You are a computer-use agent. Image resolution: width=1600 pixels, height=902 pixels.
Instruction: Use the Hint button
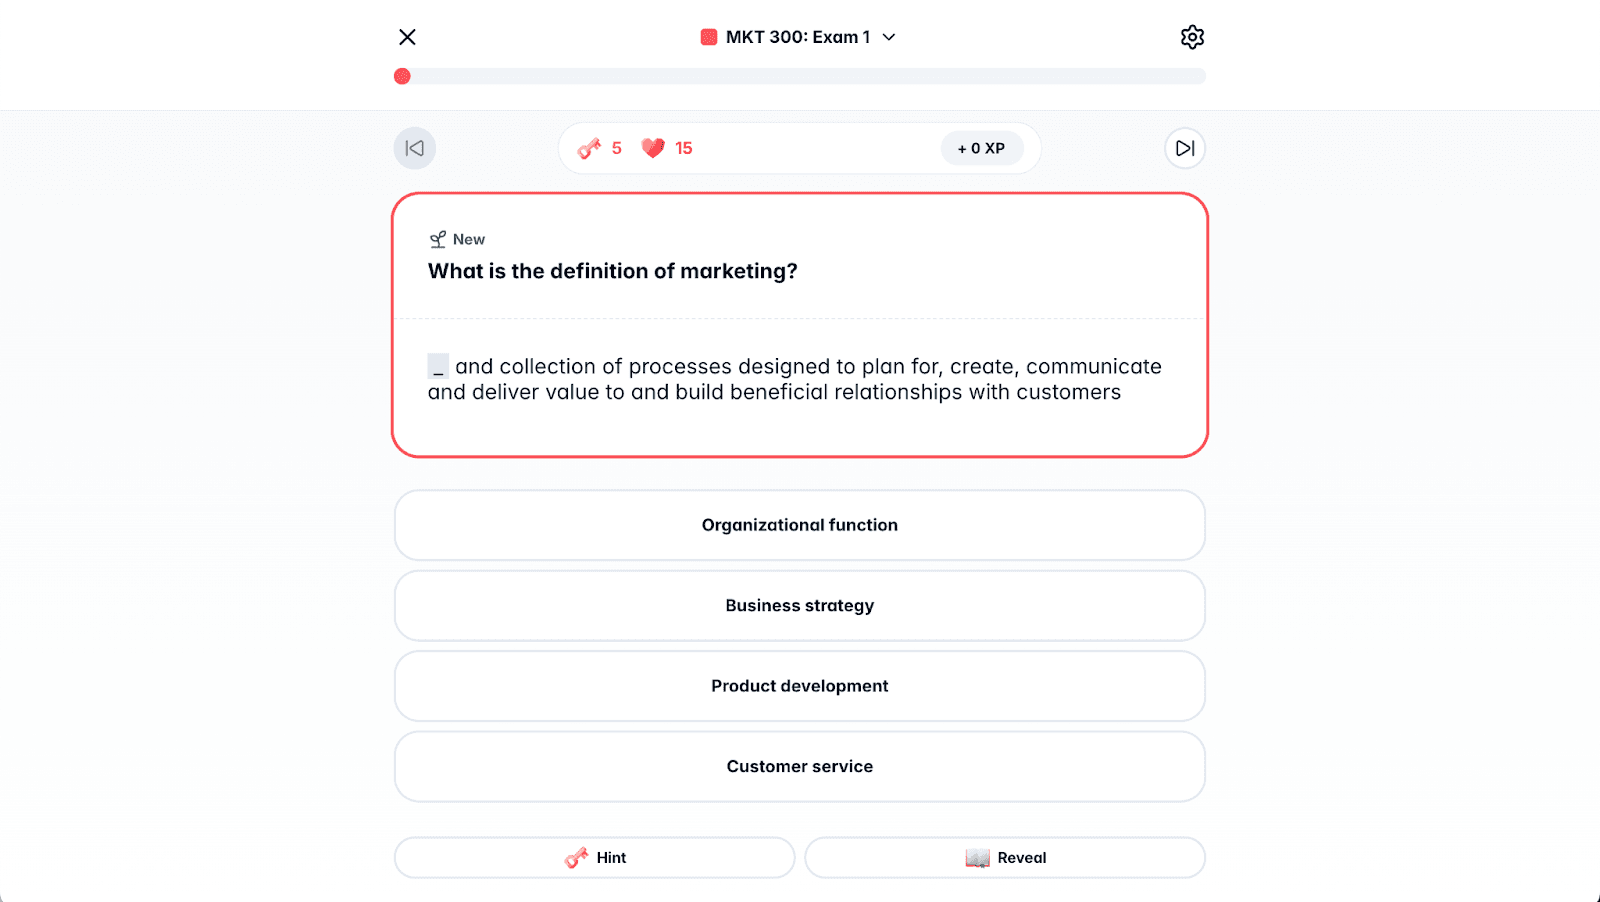[x=595, y=858]
